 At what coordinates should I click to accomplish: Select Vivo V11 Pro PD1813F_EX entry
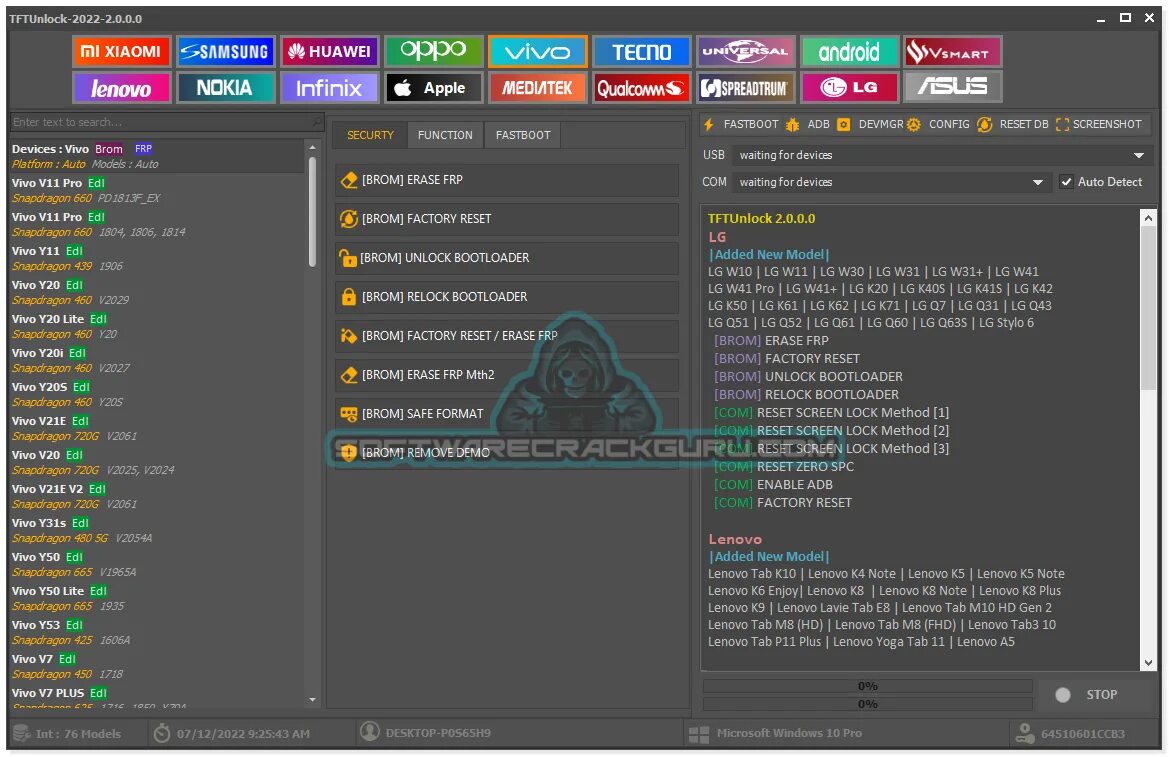pyautogui.click(x=157, y=190)
